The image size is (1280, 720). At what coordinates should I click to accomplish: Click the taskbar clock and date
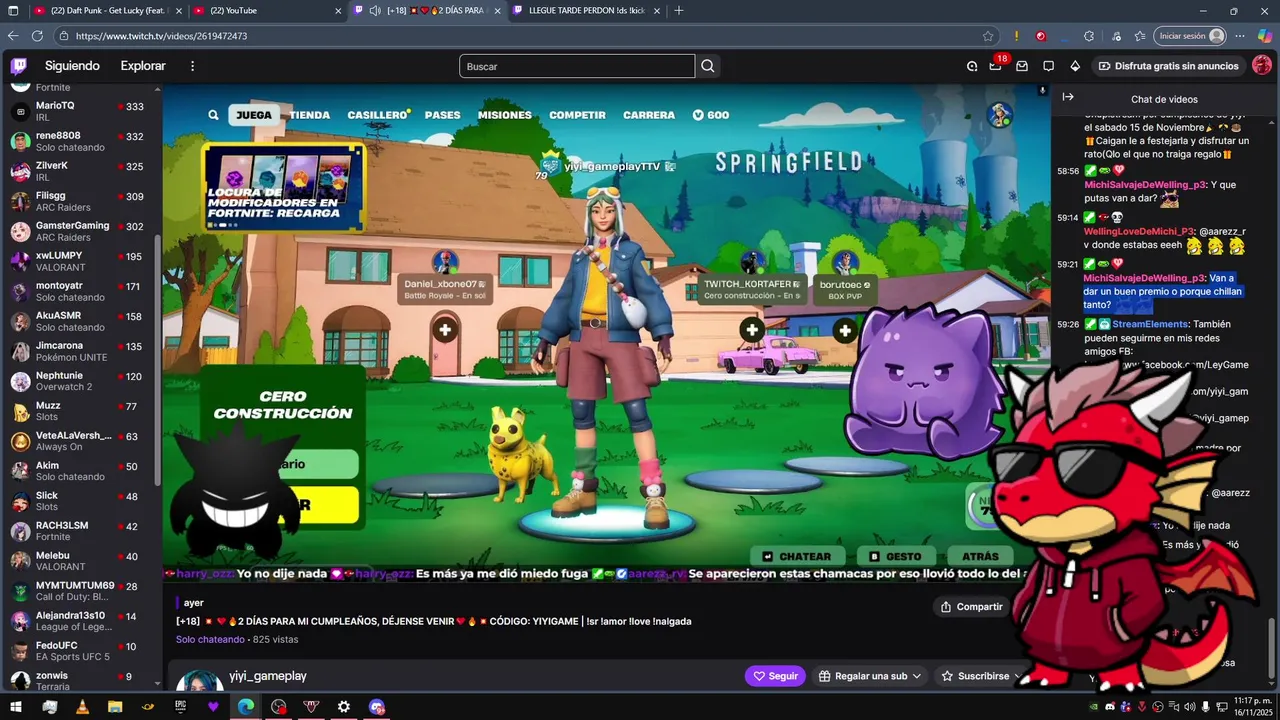click(1252, 707)
